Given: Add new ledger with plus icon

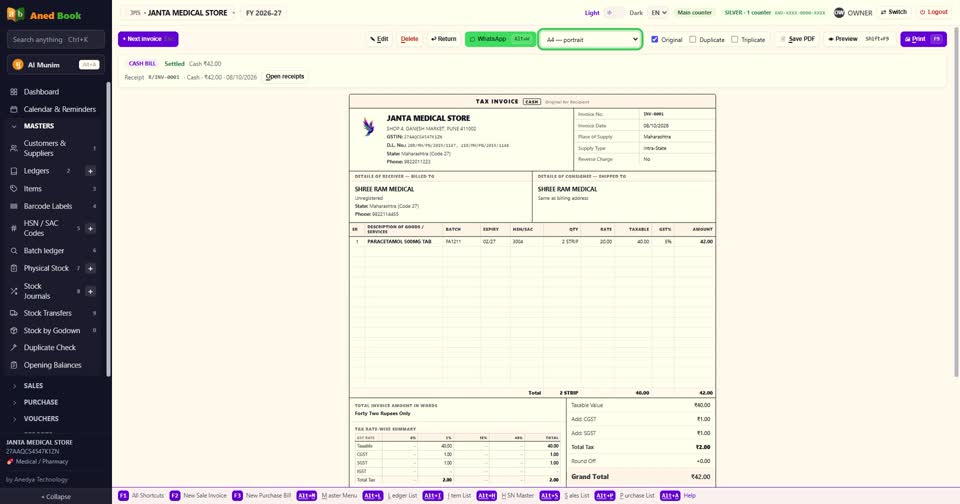Looking at the screenshot, I should pos(90,171).
